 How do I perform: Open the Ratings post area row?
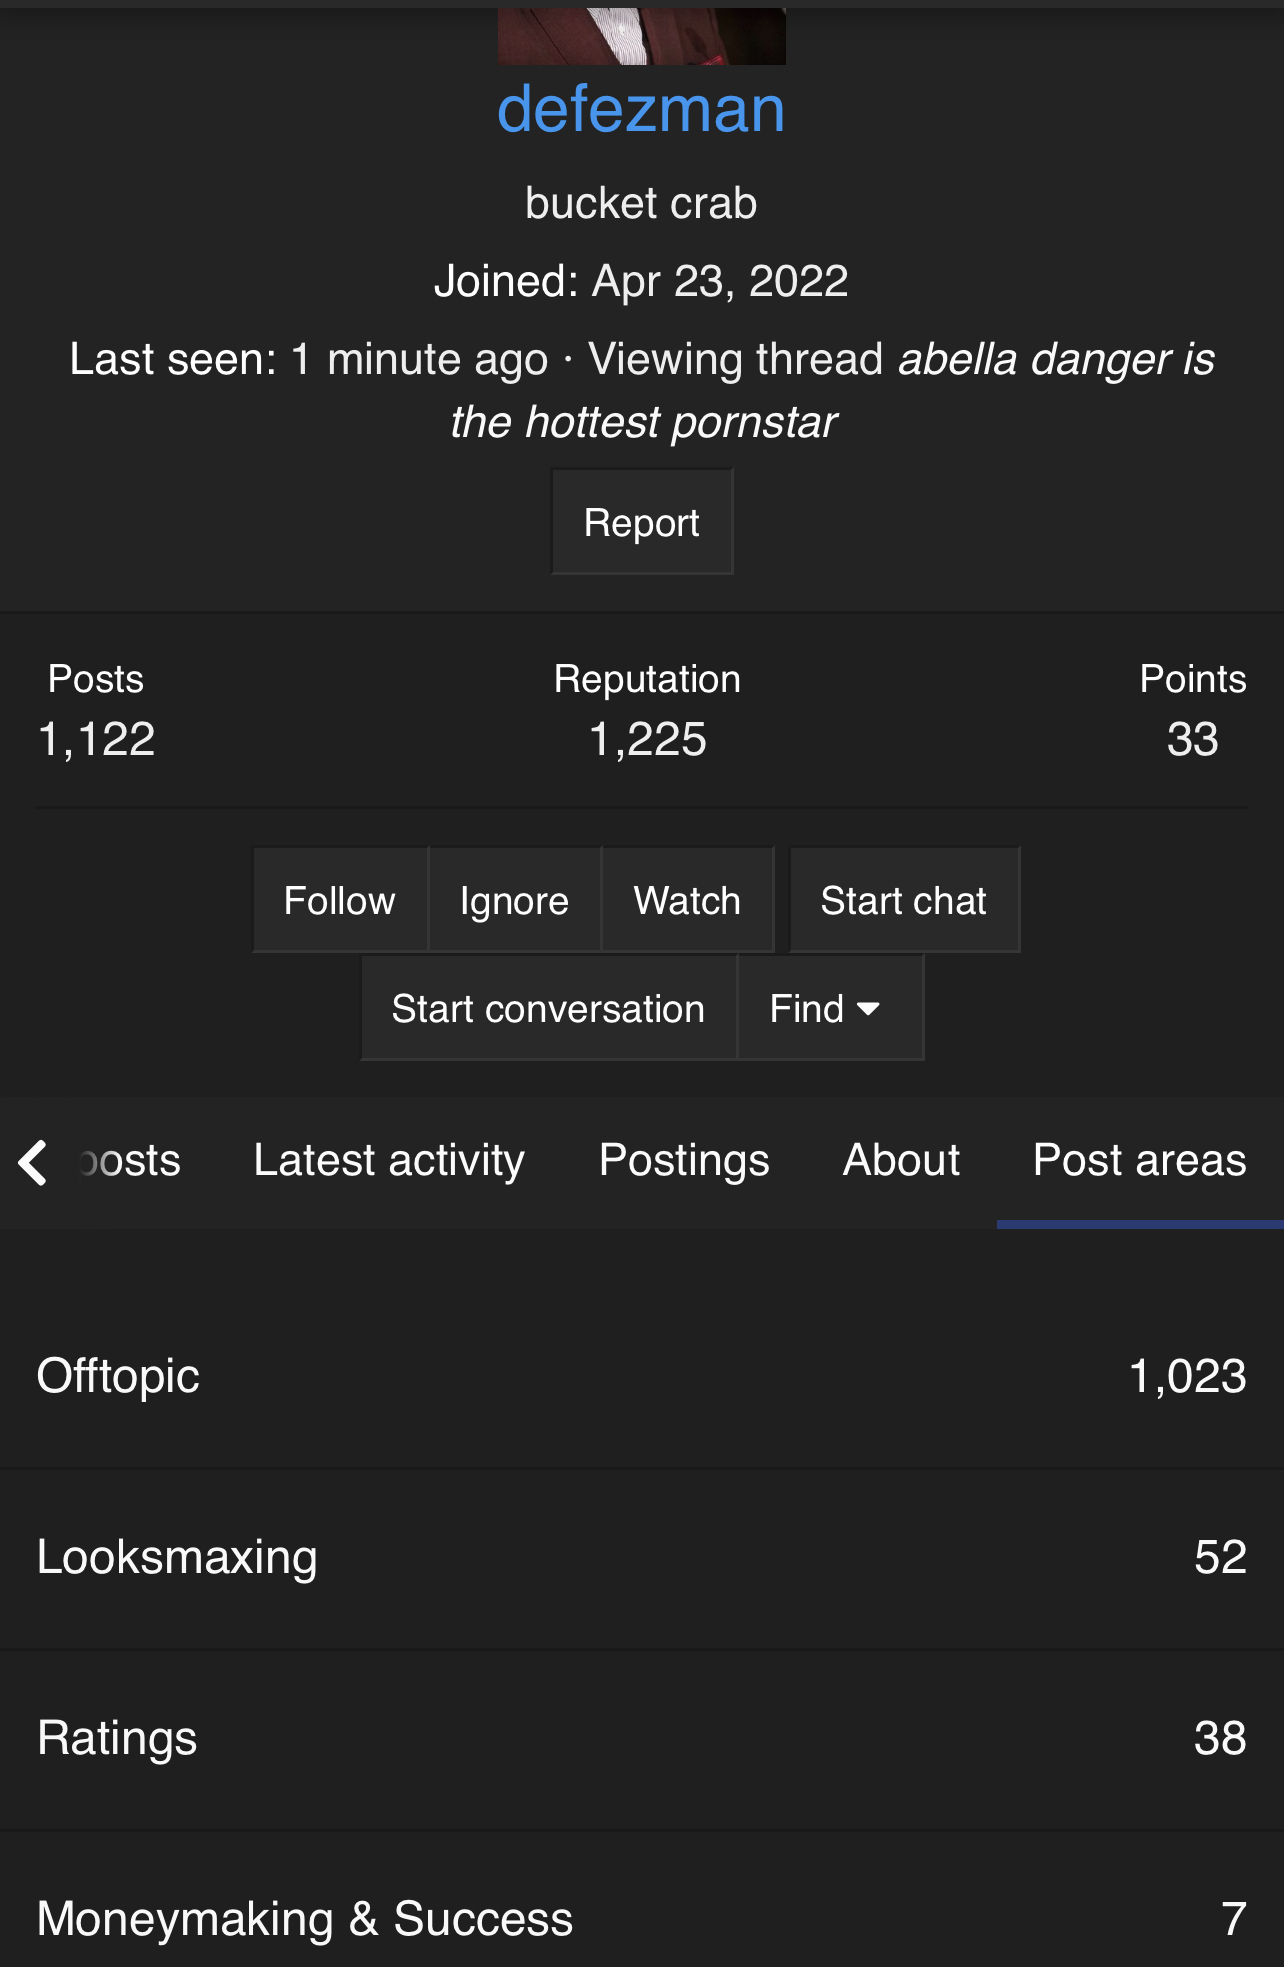pos(642,1739)
